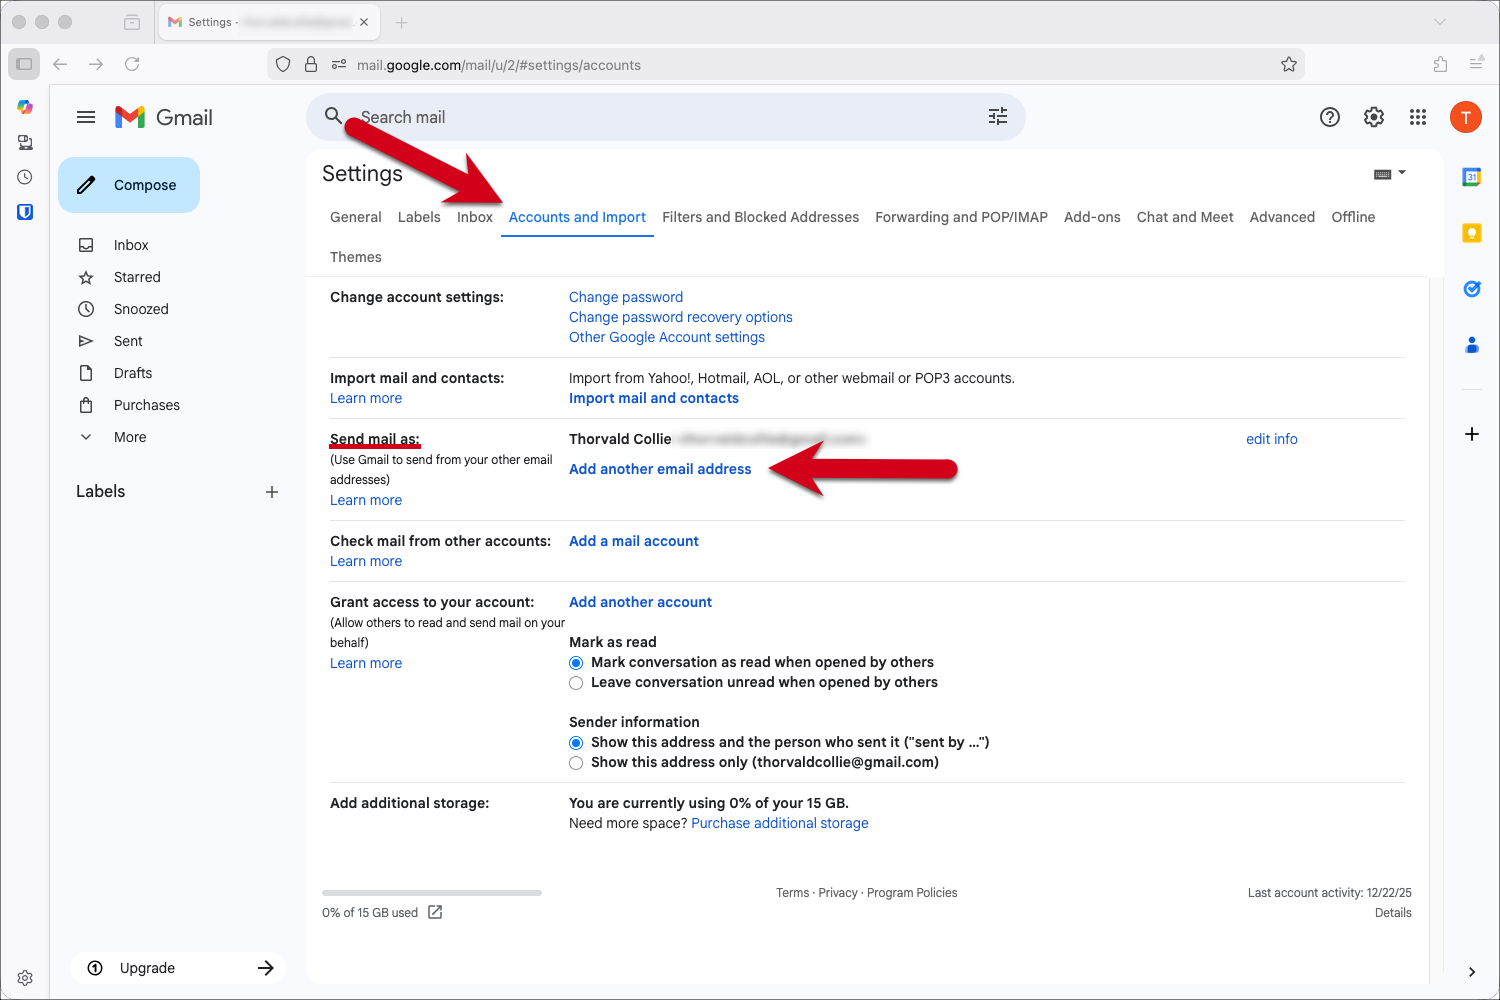Image resolution: width=1500 pixels, height=1000 pixels.
Task: Open Google Keep from the side panel
Action: [1471, 232]
